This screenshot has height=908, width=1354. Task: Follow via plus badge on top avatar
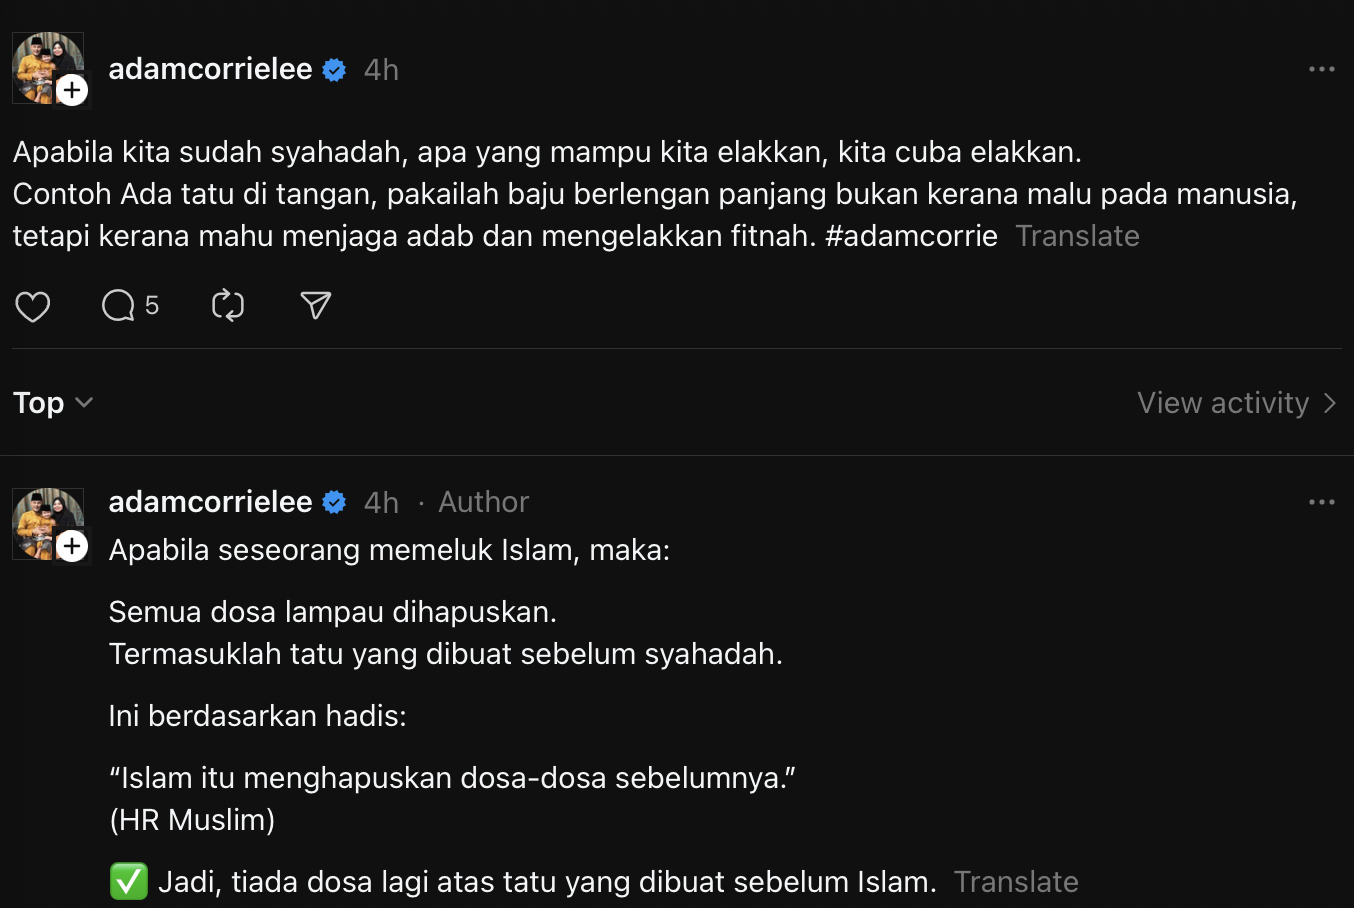click(x=72, y=90)
